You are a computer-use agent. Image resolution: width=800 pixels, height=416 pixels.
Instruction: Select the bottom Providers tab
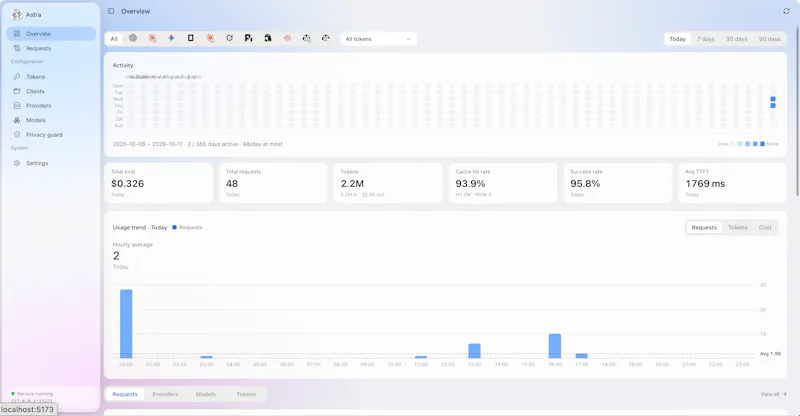165,394
